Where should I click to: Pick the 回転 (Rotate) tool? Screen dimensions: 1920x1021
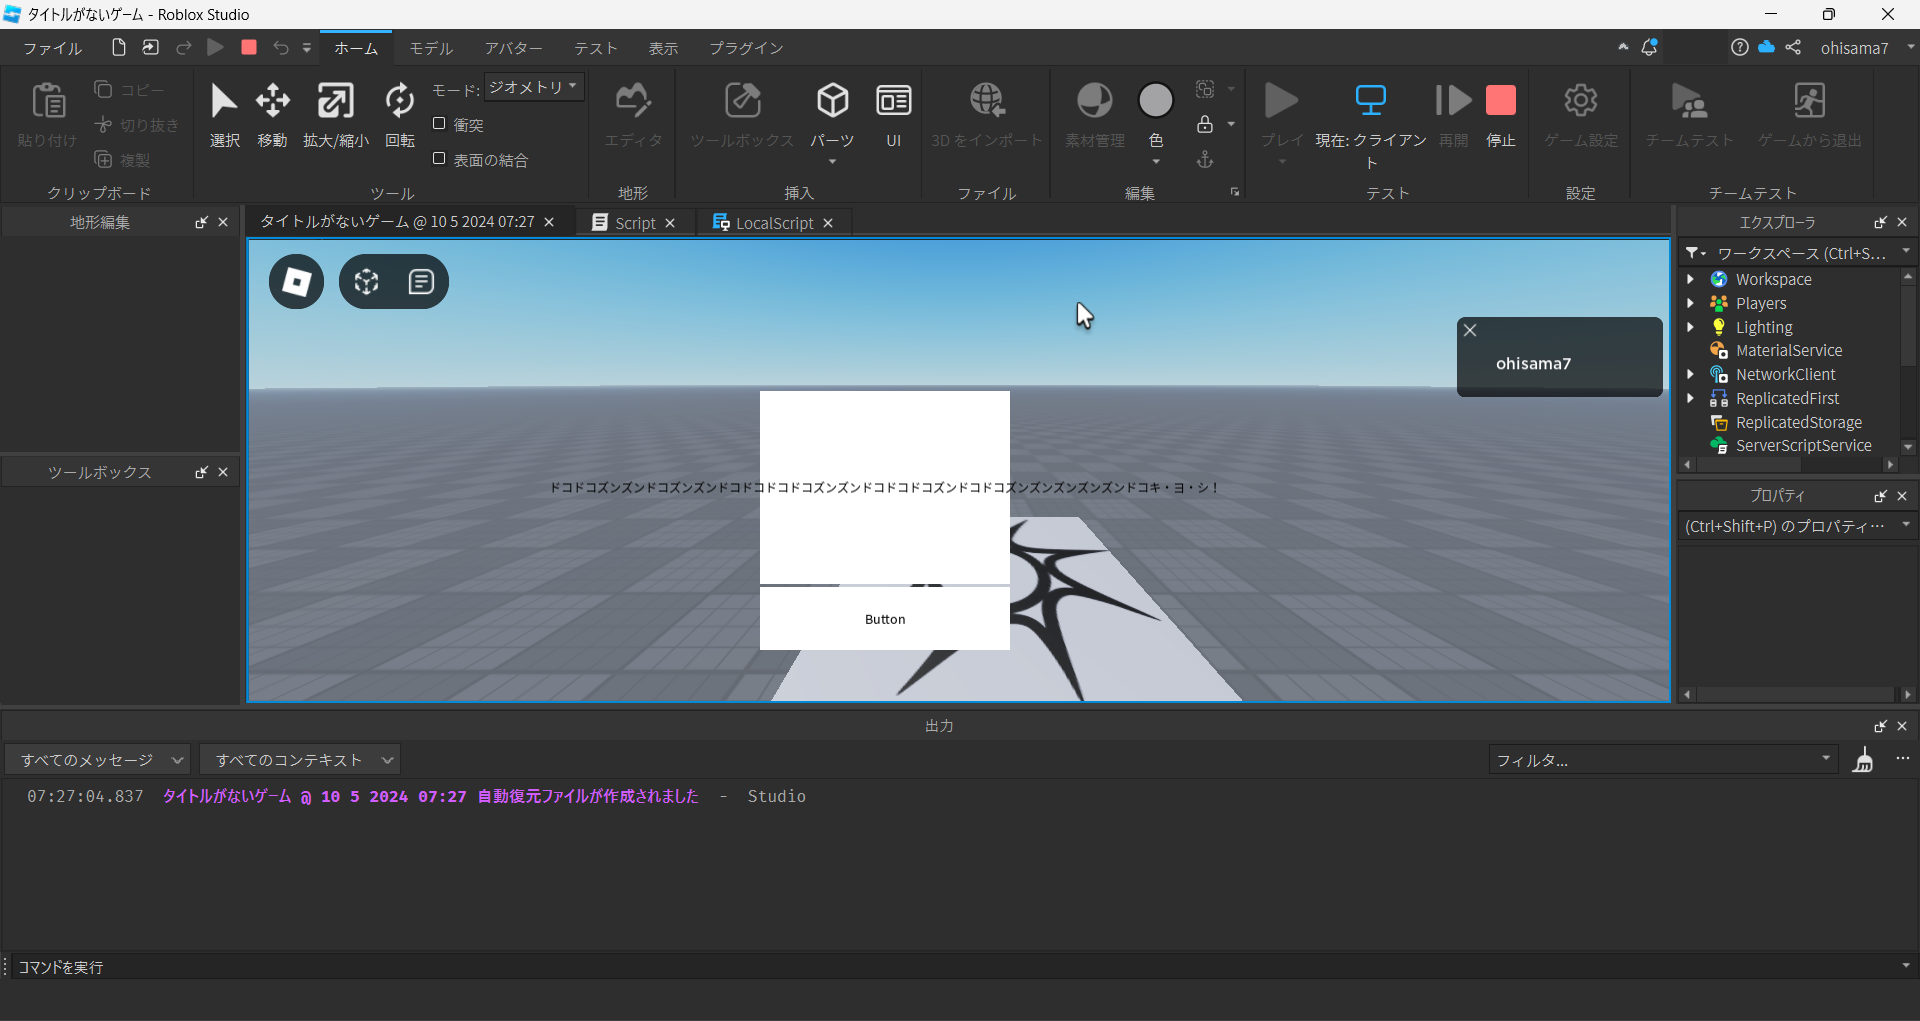coord(400,115)
